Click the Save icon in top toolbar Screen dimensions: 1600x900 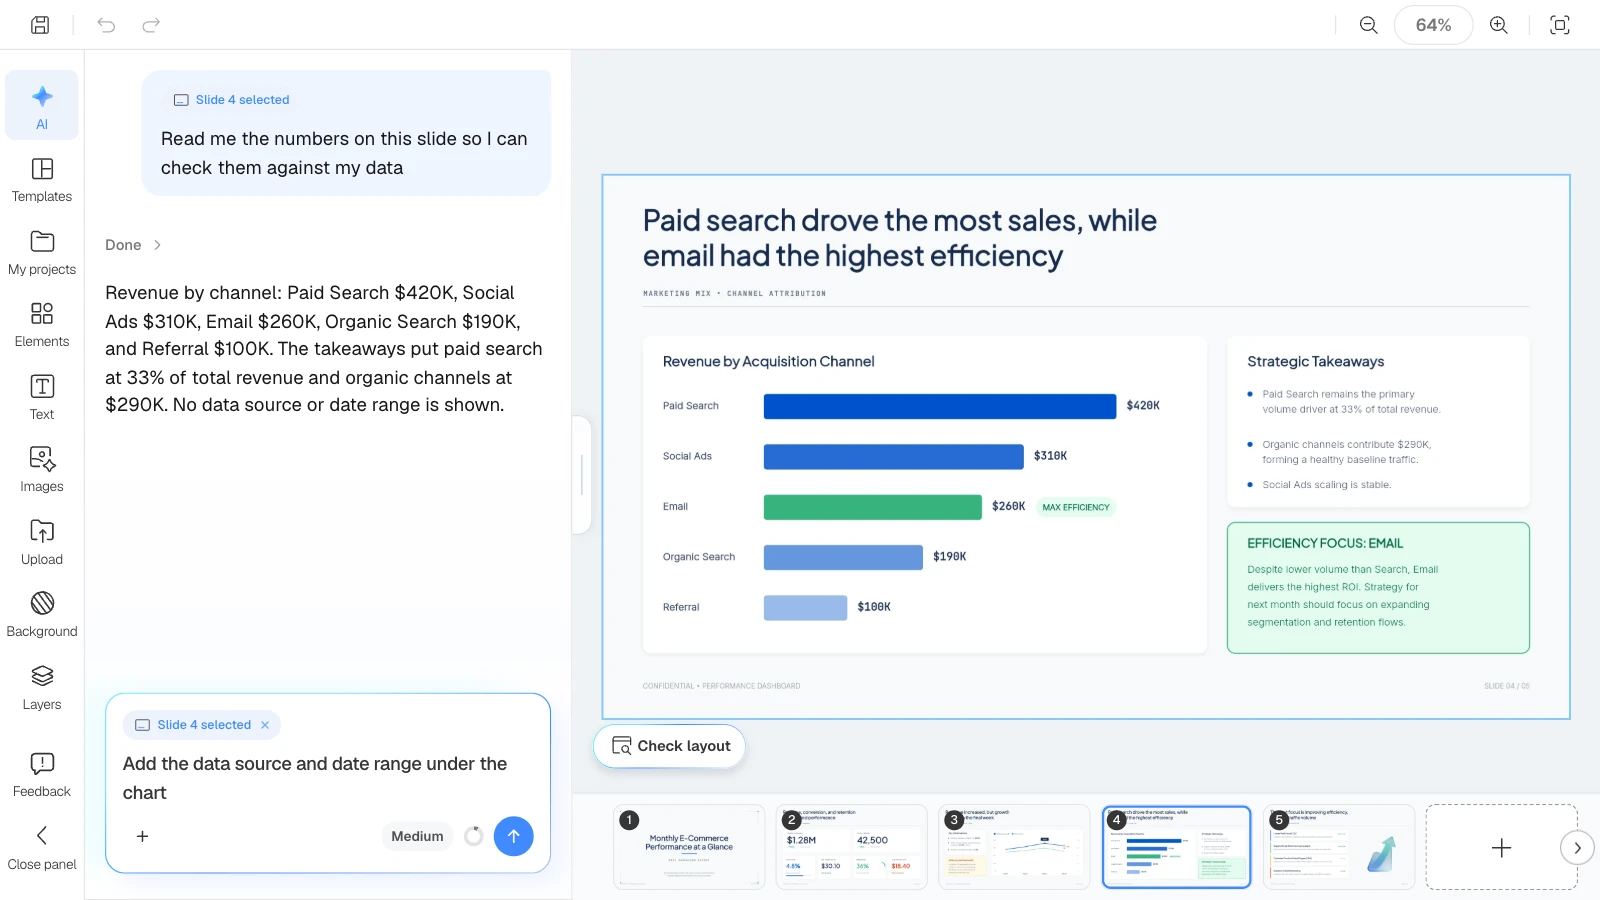40,25
